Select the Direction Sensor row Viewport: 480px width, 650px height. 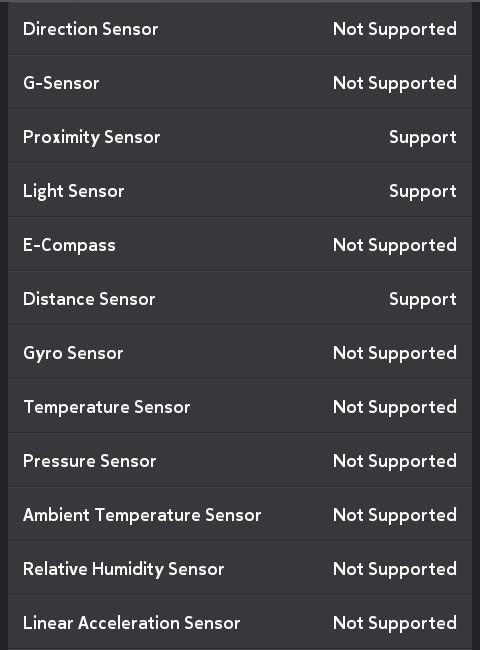240,29
